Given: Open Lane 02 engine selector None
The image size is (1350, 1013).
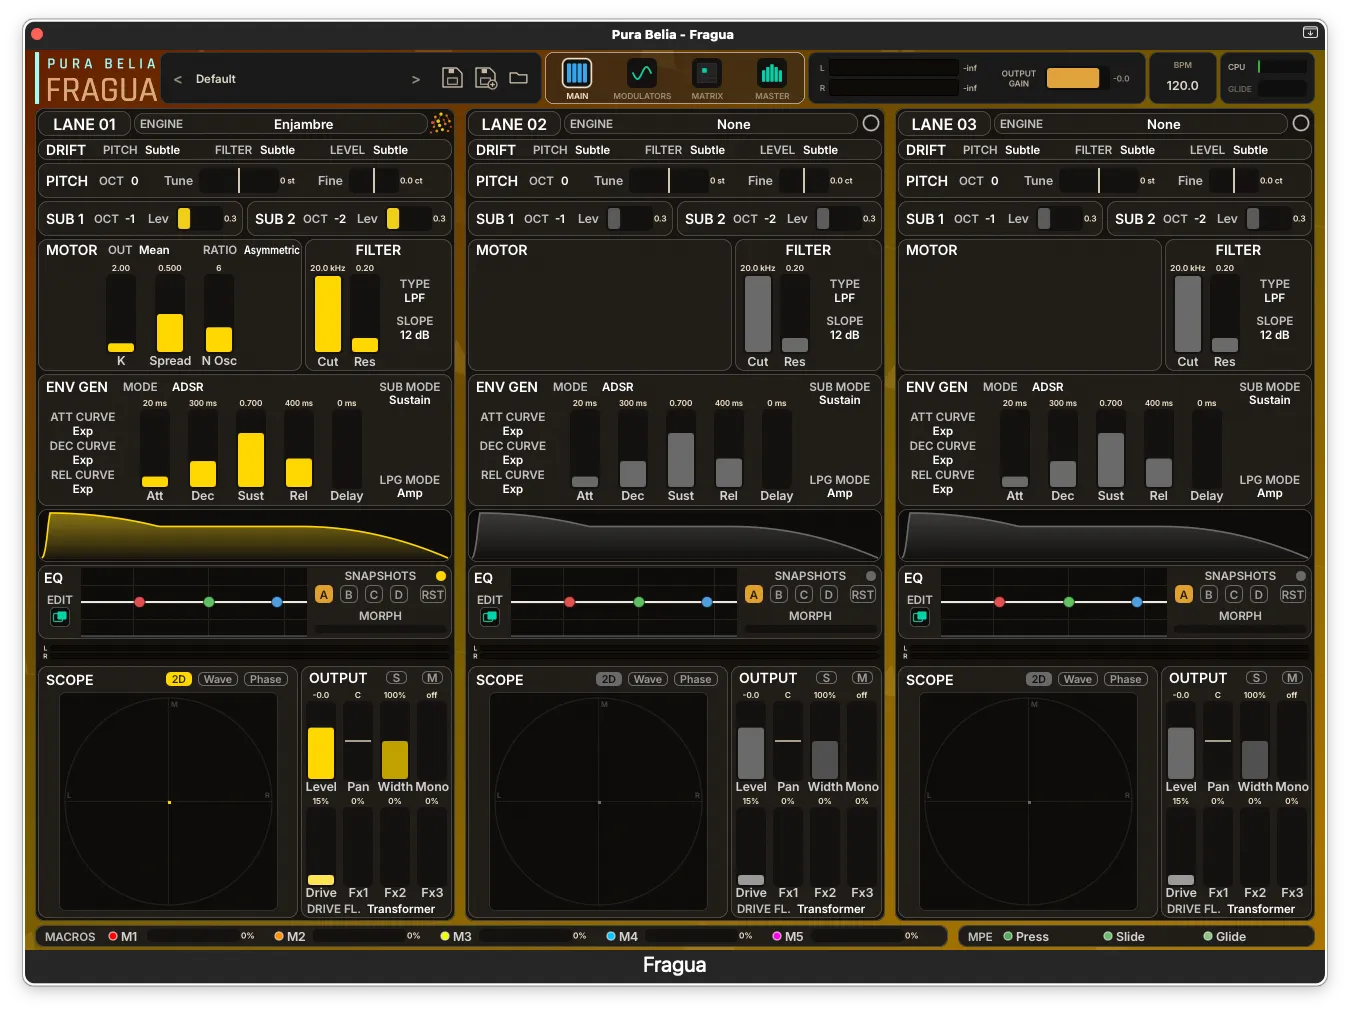Looking at the screenshot, I should coord(711,124).
